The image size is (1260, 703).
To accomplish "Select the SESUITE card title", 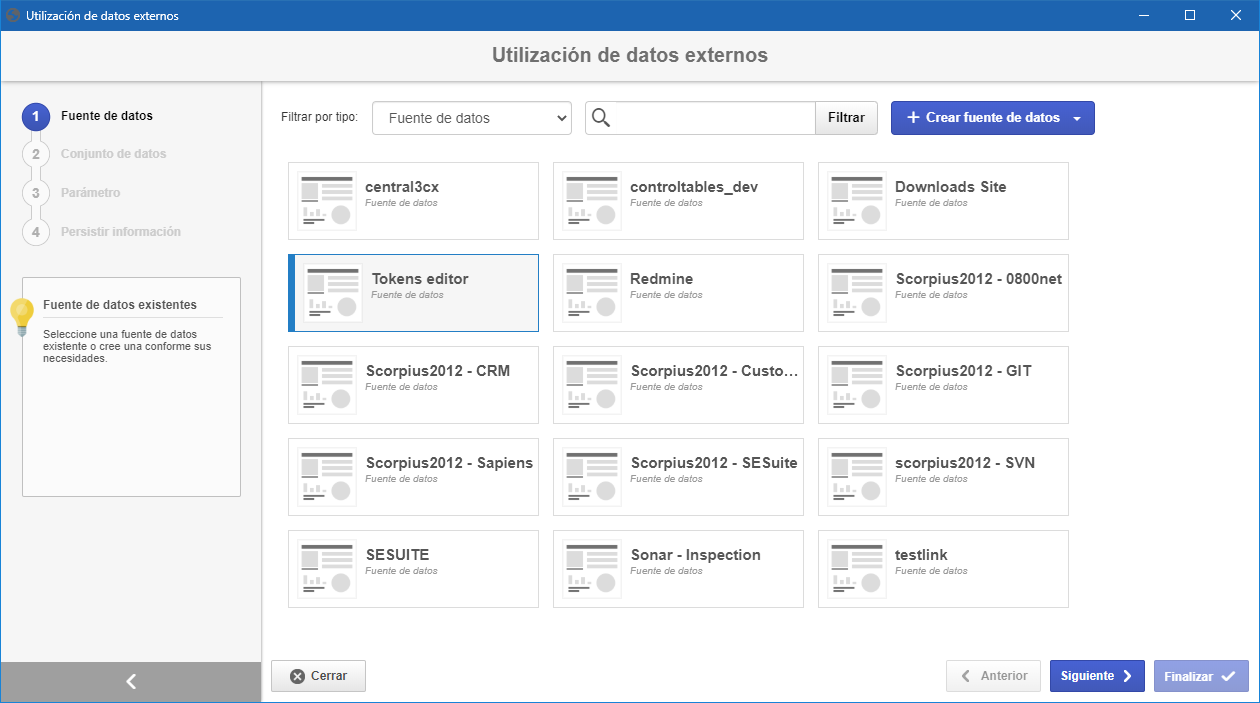I will click(x=397, y=555).
